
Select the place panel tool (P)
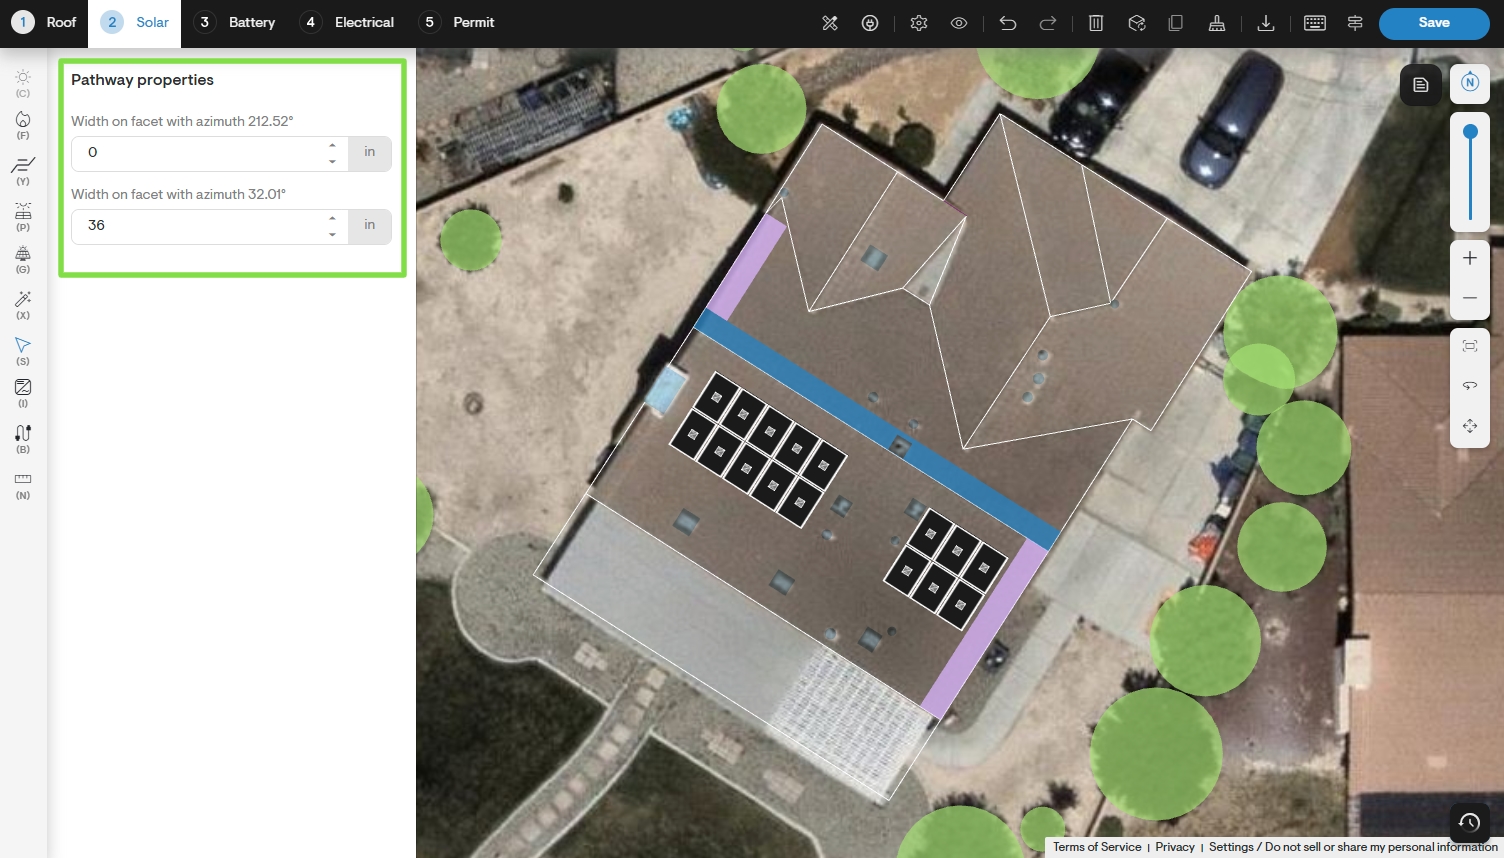(23, 217)
